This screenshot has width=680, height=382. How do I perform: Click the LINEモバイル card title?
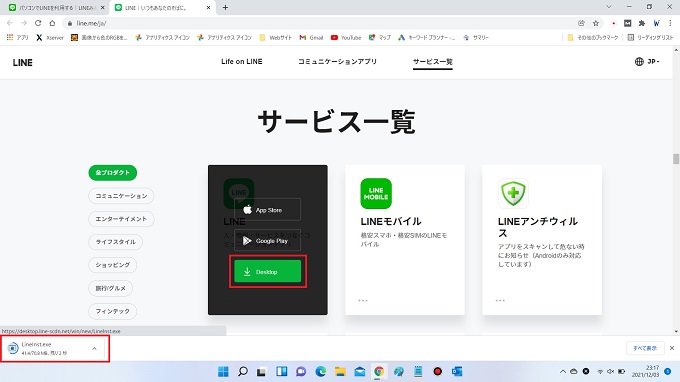pyautogui.click(x=391, y=221)
